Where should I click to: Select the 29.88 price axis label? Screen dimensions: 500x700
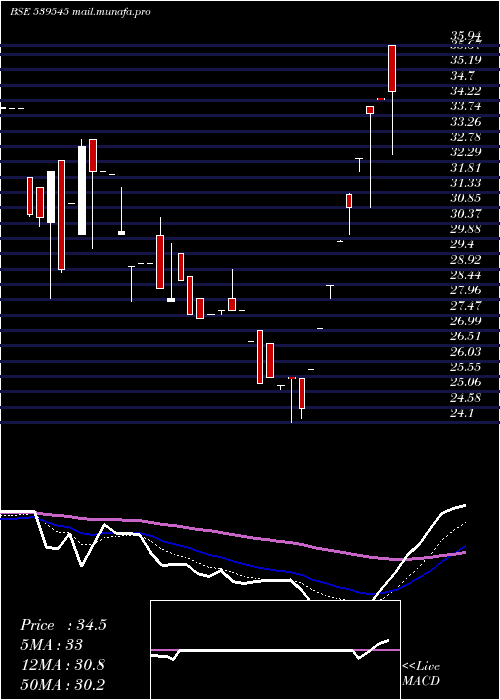(x=465, y=229)
